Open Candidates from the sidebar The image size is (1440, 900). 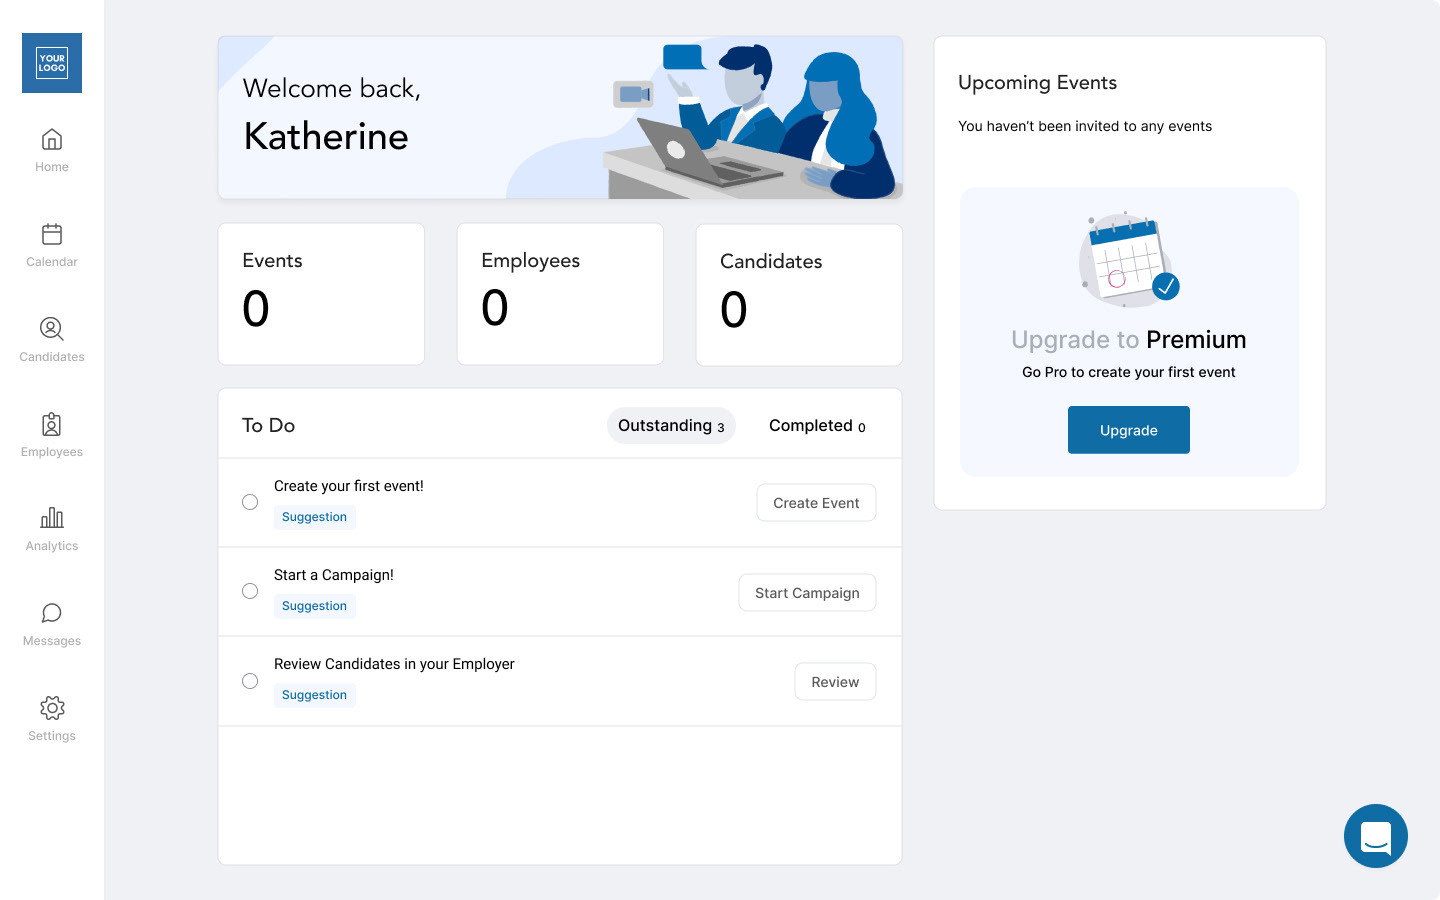pos(52,329)
